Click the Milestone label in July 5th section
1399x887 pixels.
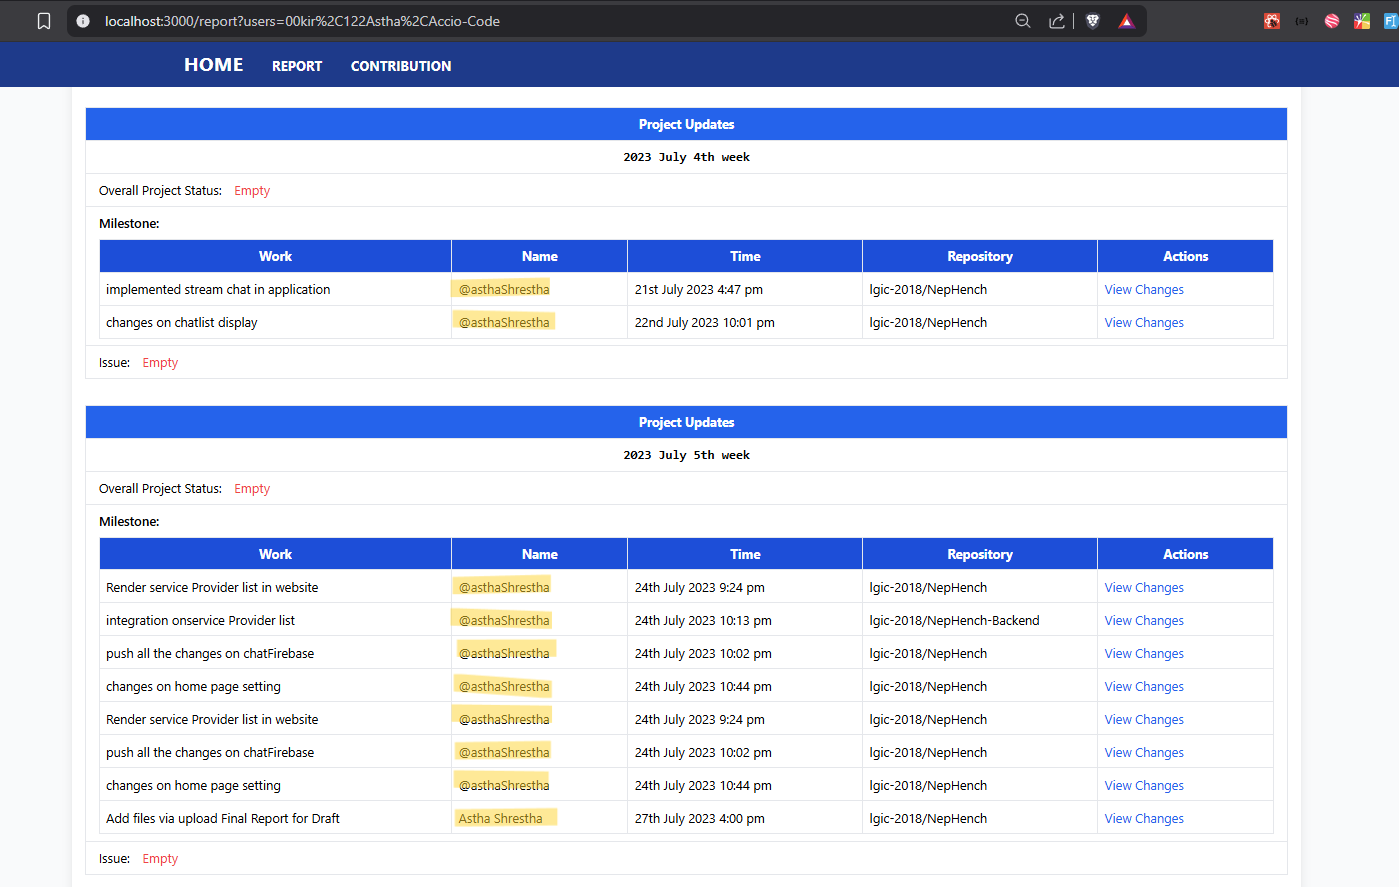pyautogui.click(x=129, y=522)
